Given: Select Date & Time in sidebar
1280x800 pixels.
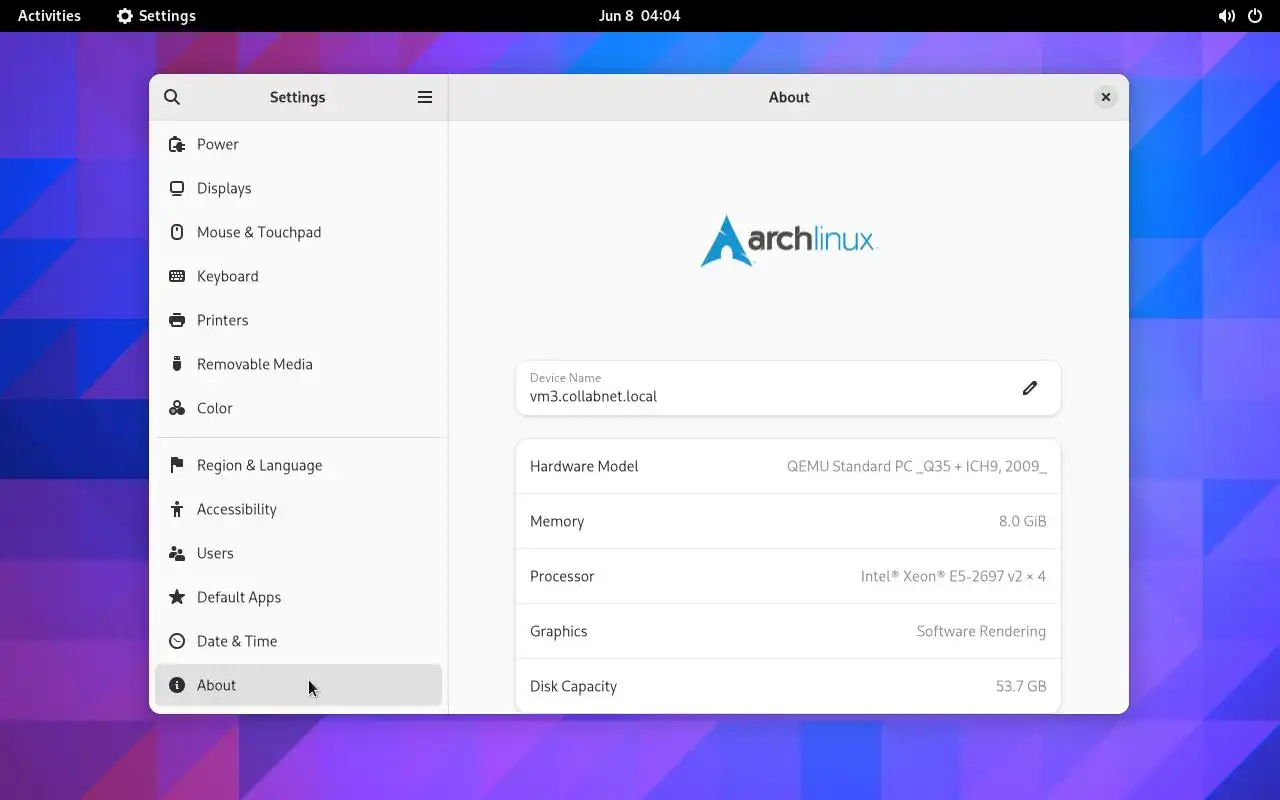Looking at the screenshot, I should pos(298,641).
